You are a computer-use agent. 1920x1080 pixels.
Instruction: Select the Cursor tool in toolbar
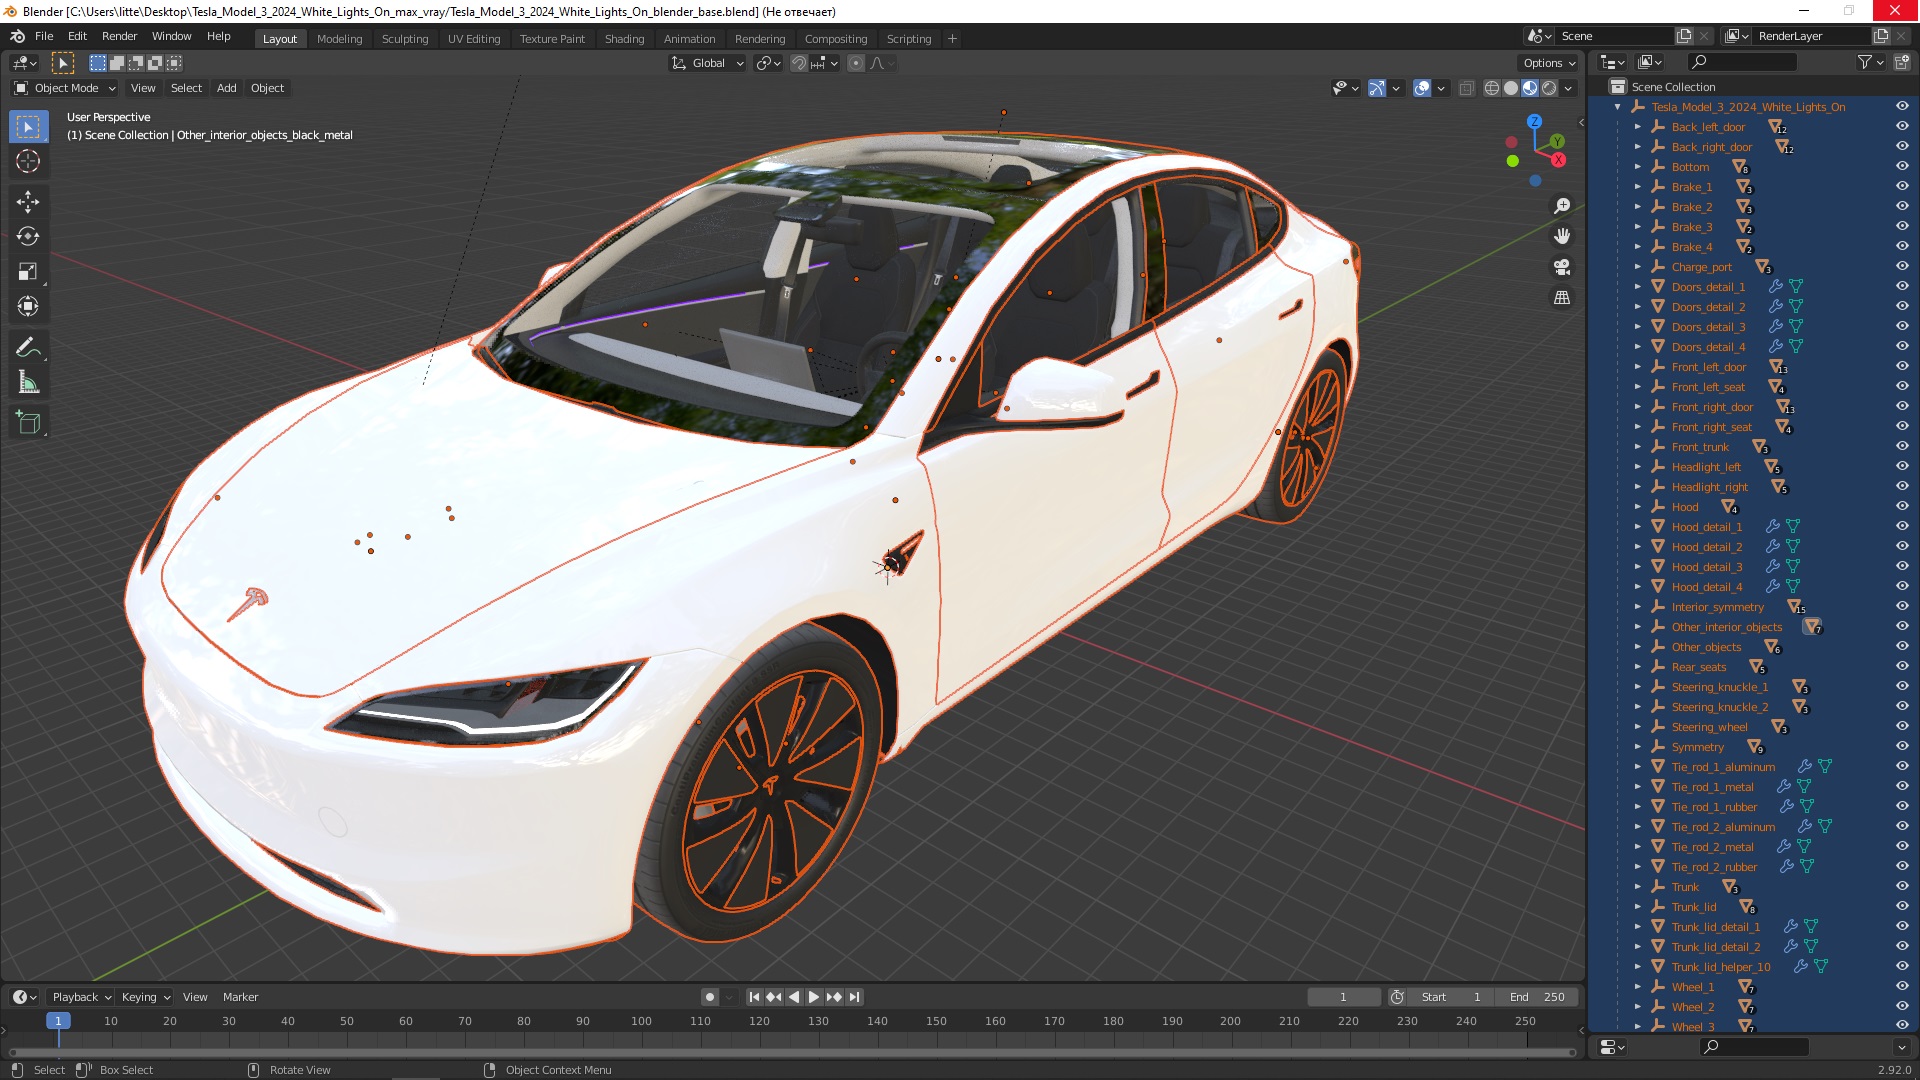pos(28,161)
